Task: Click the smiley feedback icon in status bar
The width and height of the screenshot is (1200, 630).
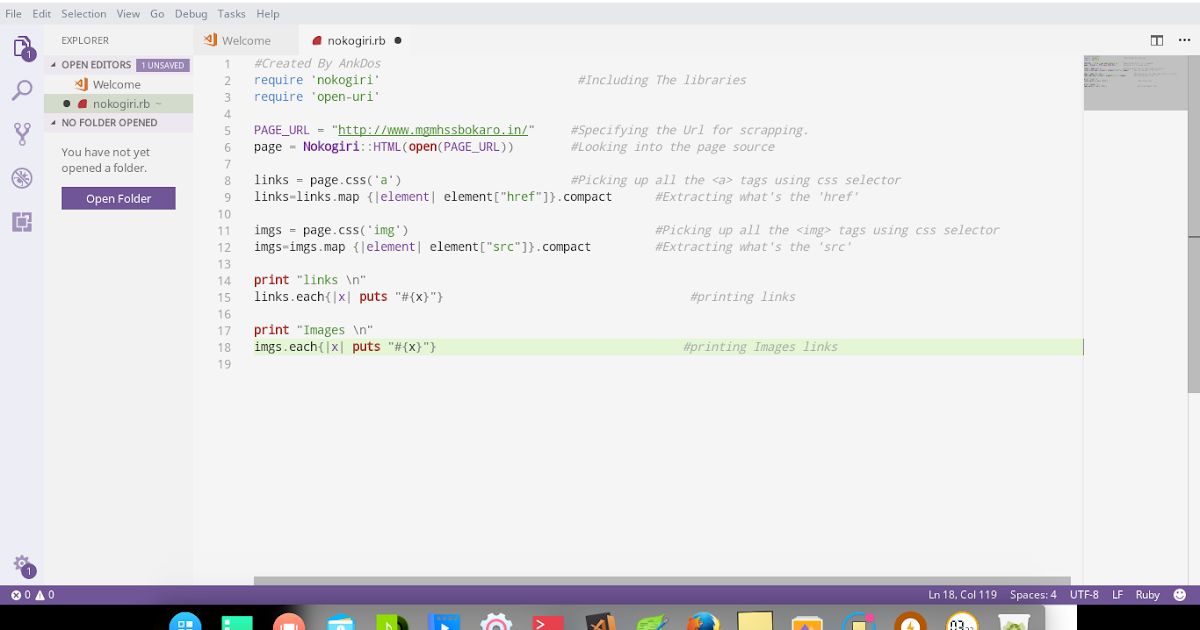Action: 1178,594
